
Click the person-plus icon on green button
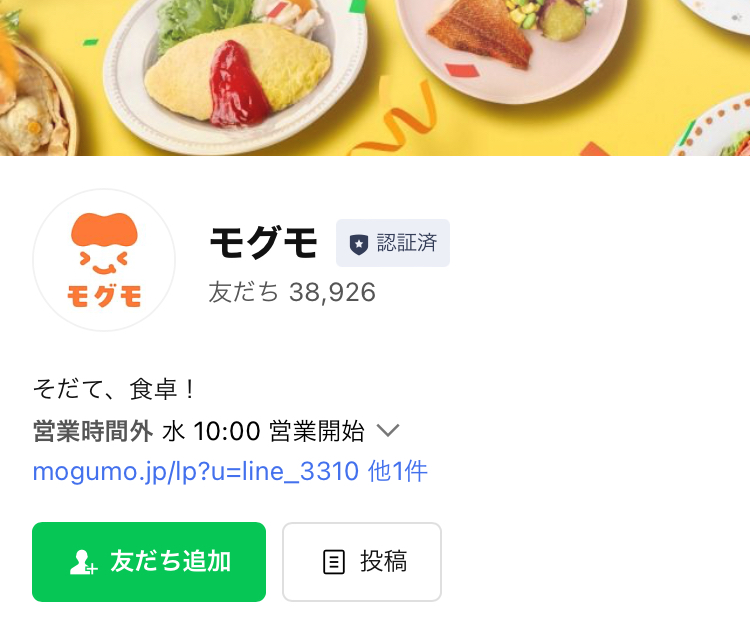point(84,562)
